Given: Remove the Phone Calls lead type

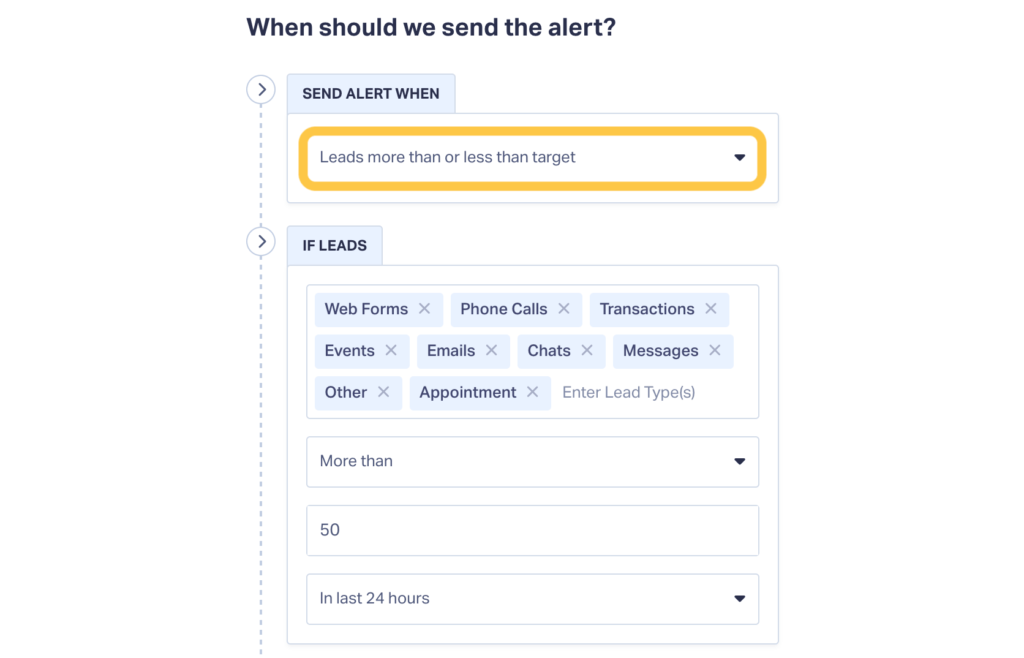Looking at the screenshot, I should click(x=565, y=310).
